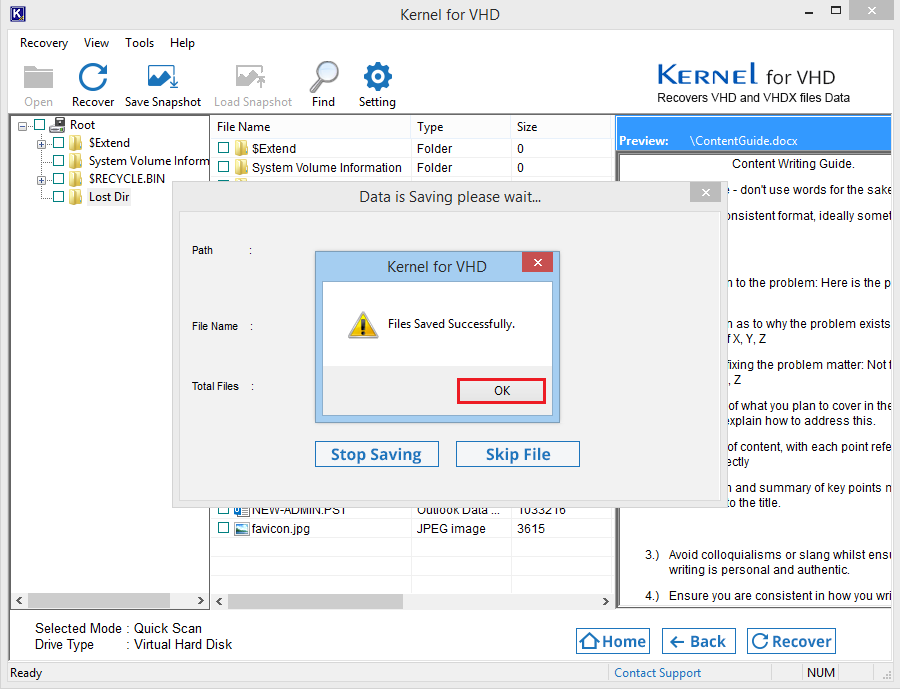Open the Contact Support link
The height and width of the screenshot is (689, 900).
[x=657, y=673]
